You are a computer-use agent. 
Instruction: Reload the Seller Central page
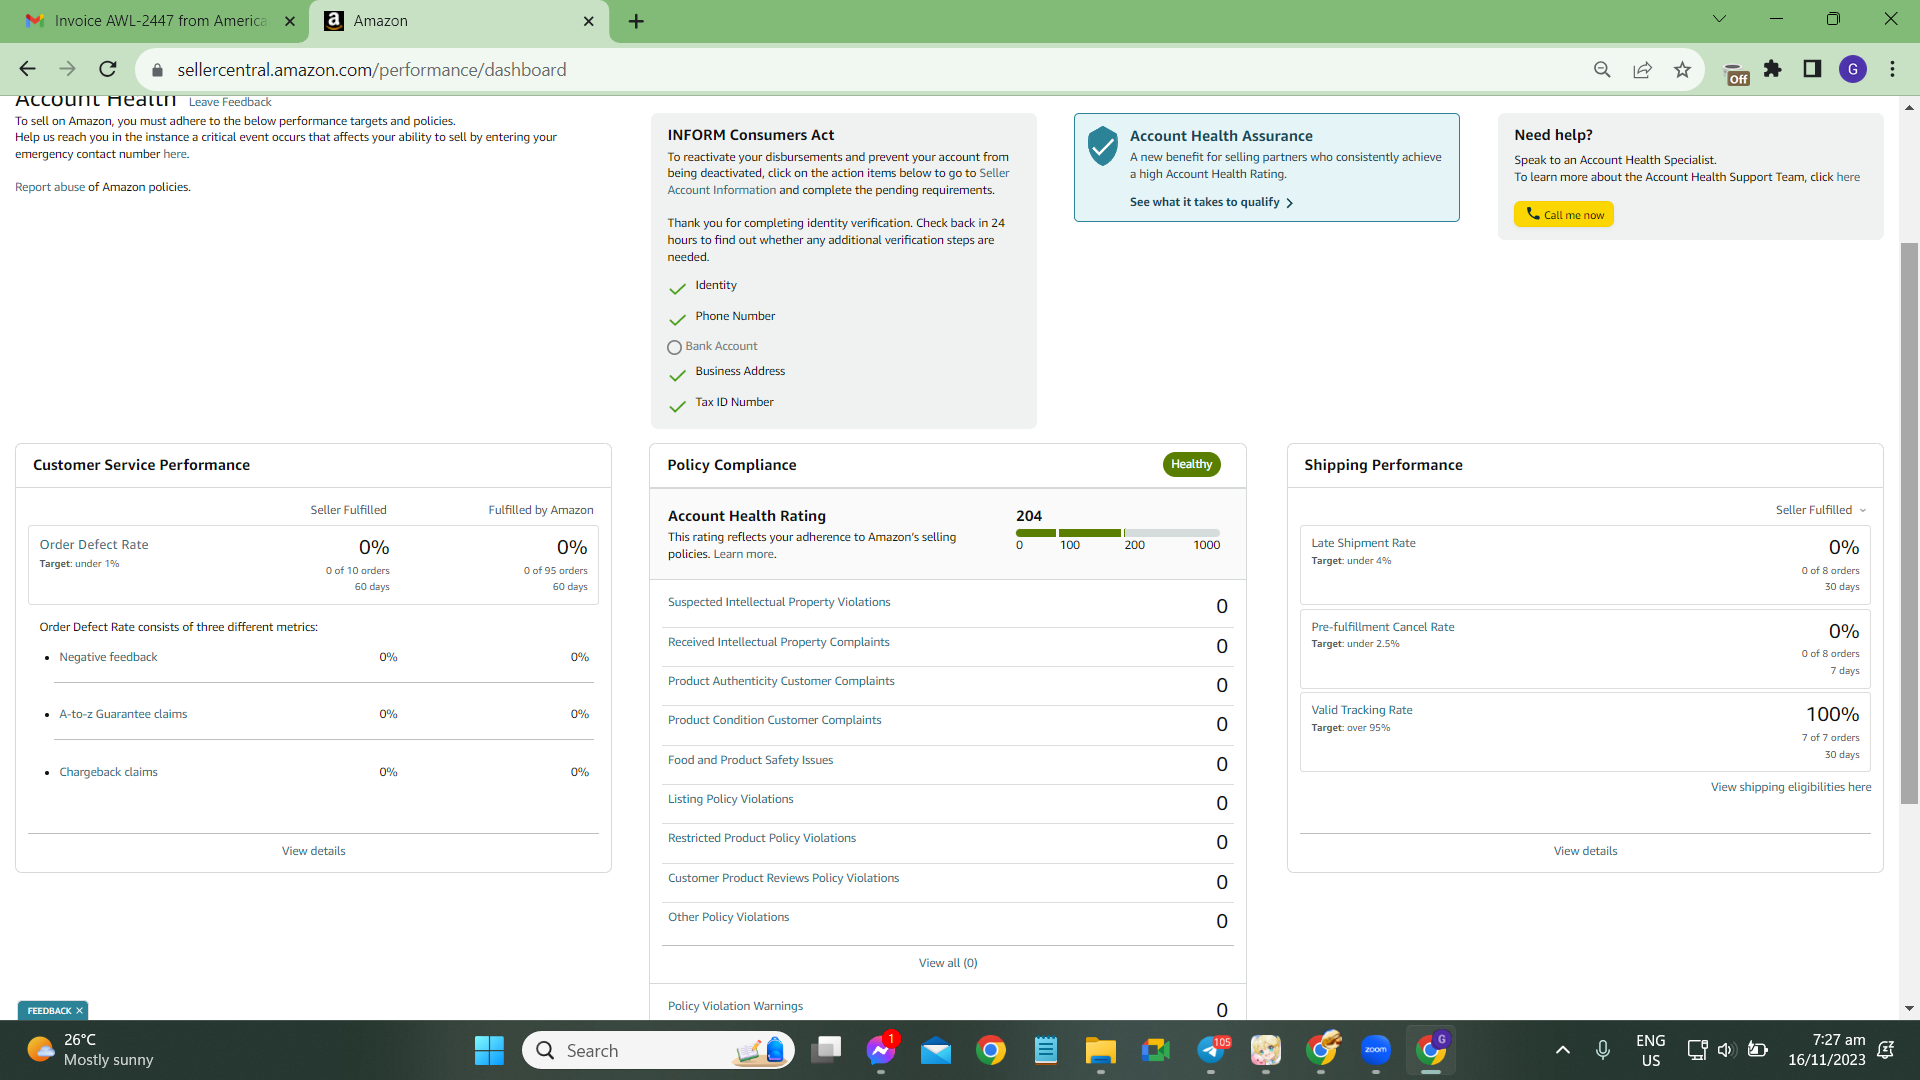(108, 69)
